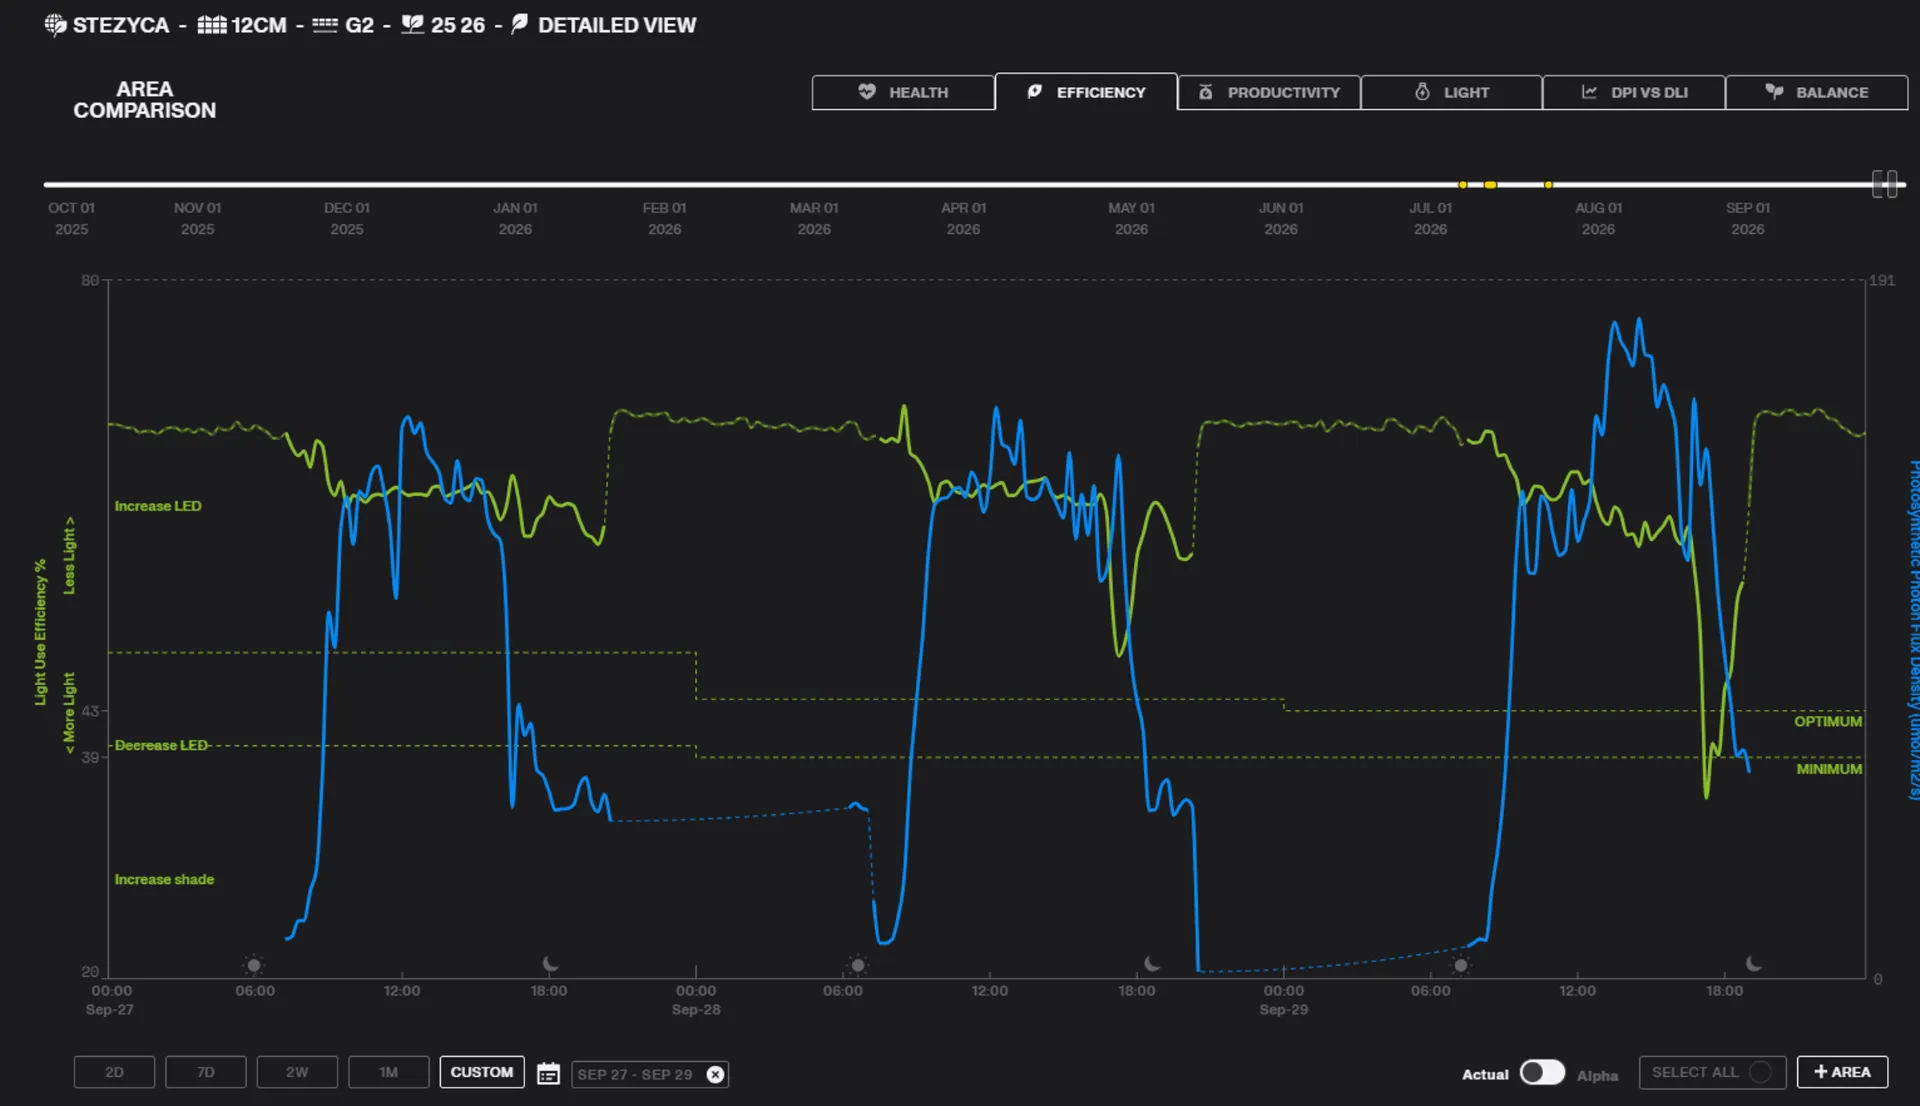The height and width of the screenshot is (1106, 1920).
Task: Open the Balance tab
Action: [x=1817, y=92]
